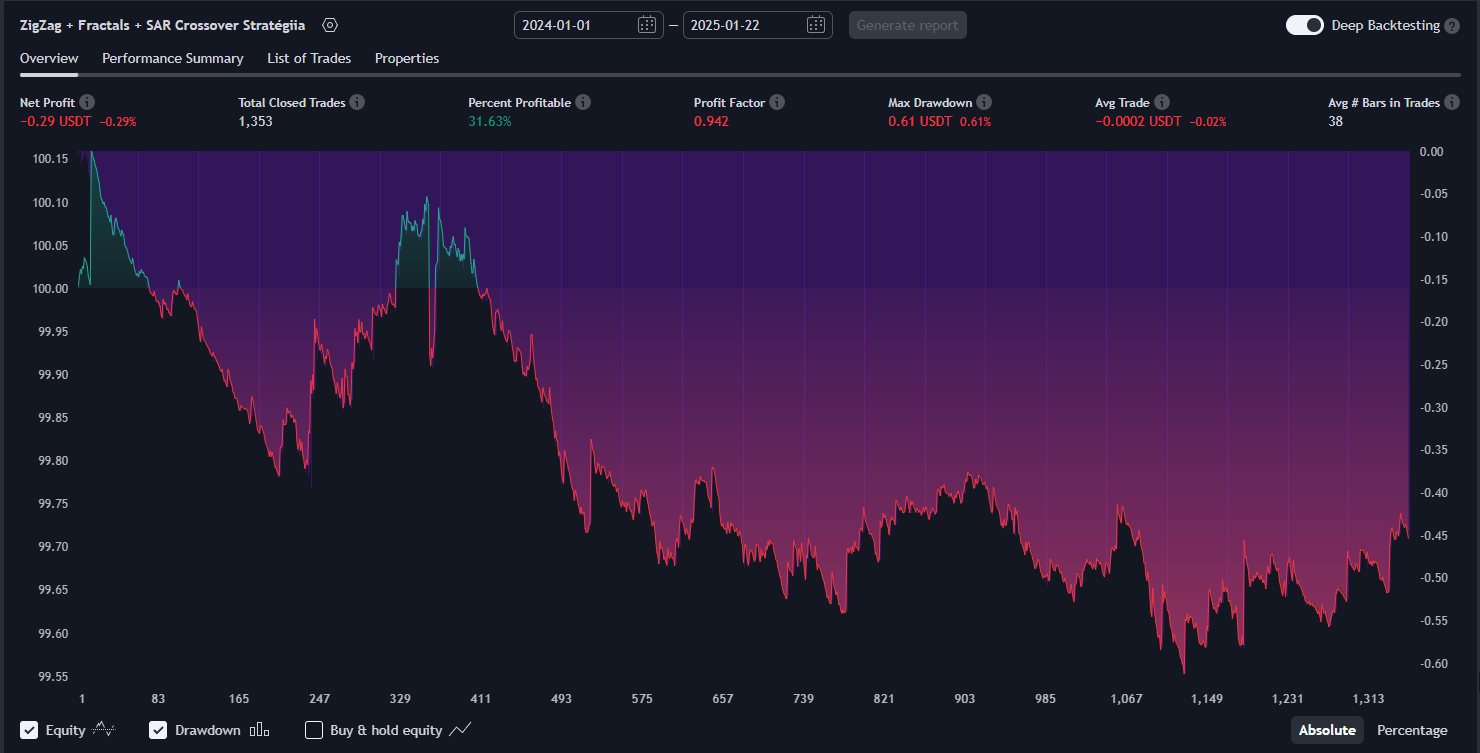Viewport: 1480px width, 753px height.
Task: Click the Percent Profitable label text
Action: [x=519, y=102]
